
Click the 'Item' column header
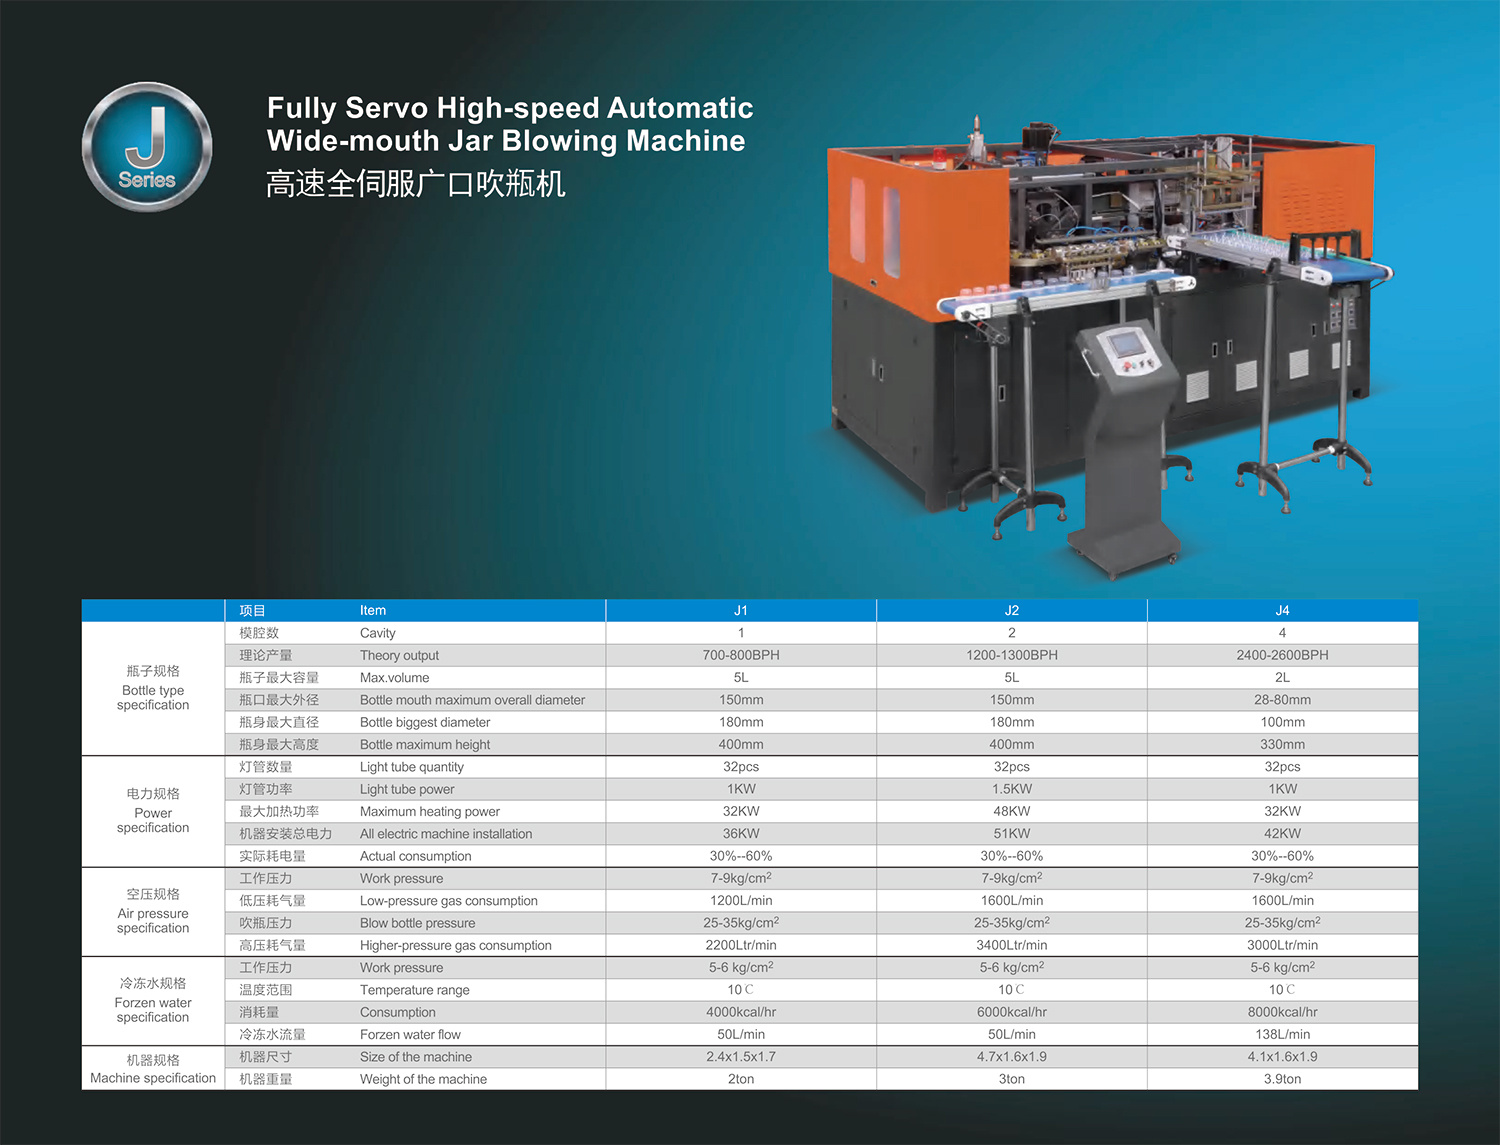[373, 610]
